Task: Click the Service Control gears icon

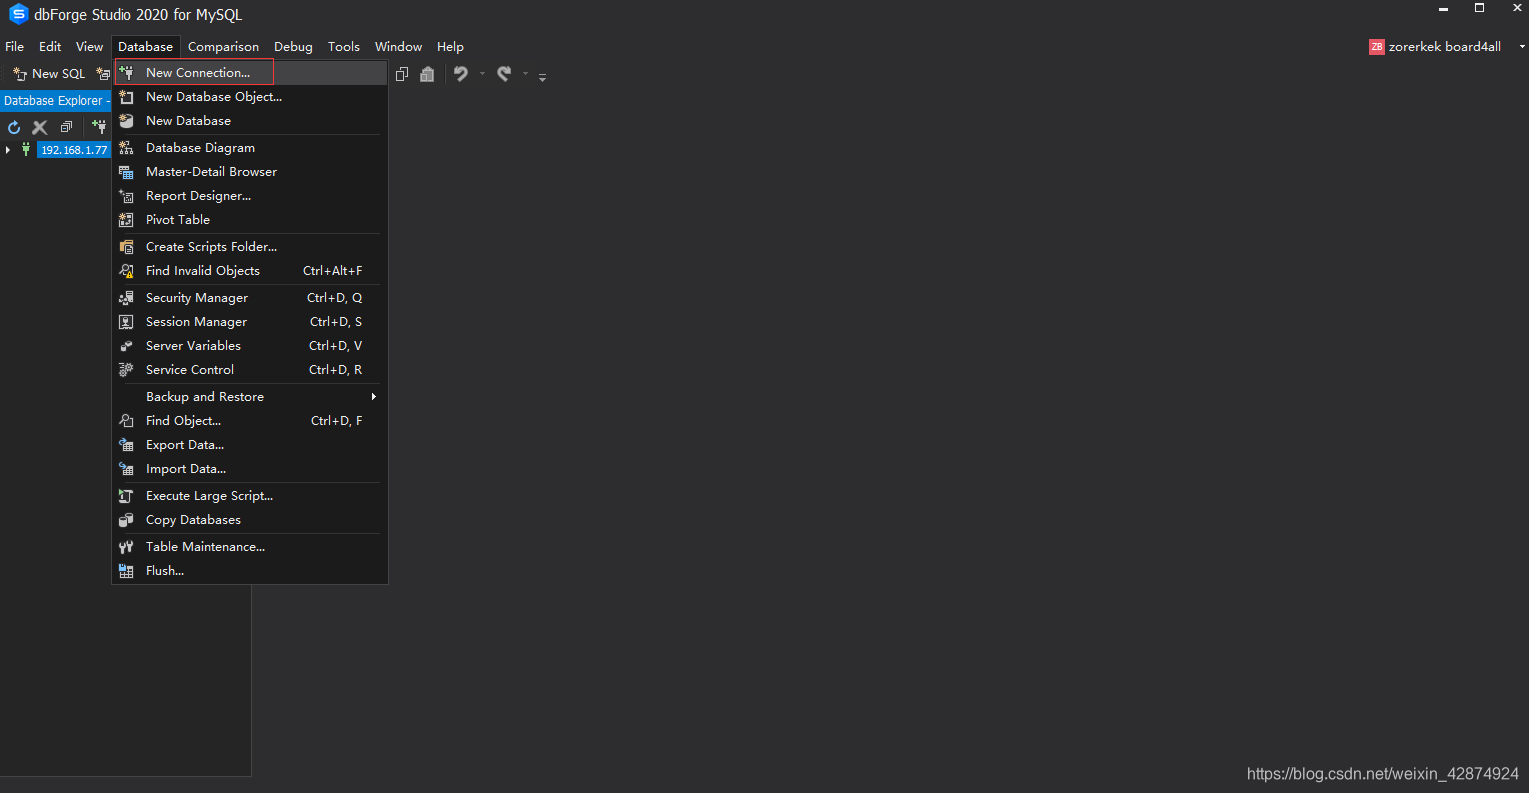Action: (x=126, y=370)
